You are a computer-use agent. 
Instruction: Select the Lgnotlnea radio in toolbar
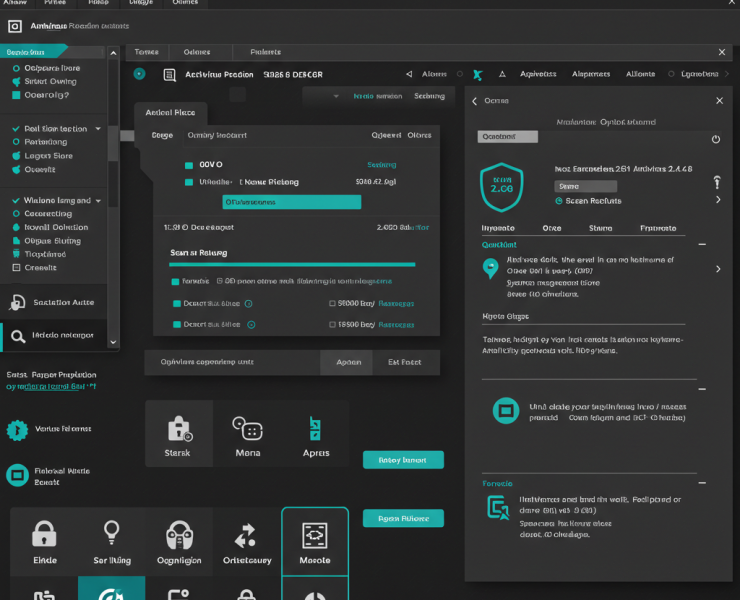(671, 74)
